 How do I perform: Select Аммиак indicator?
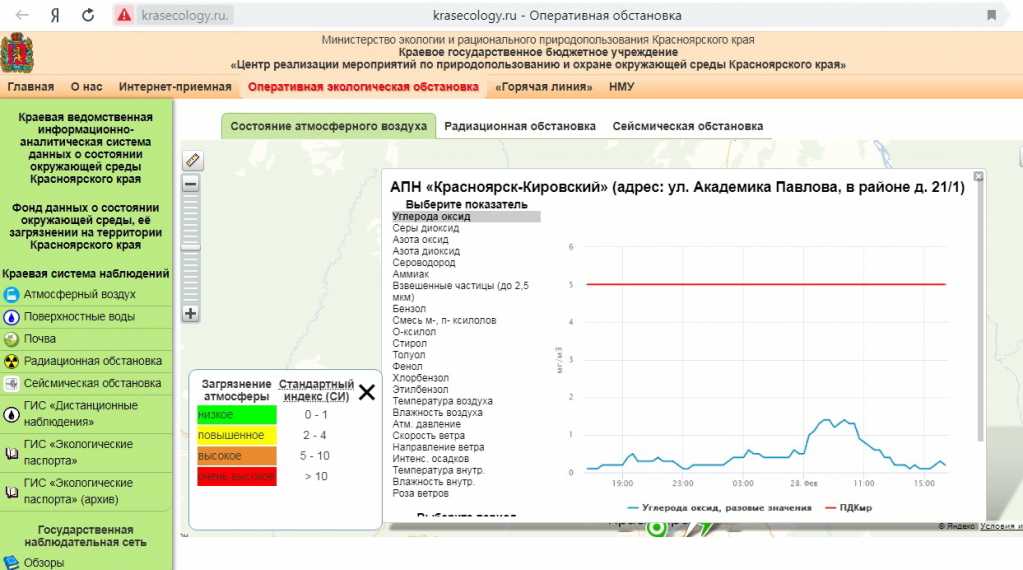point(410,274)
